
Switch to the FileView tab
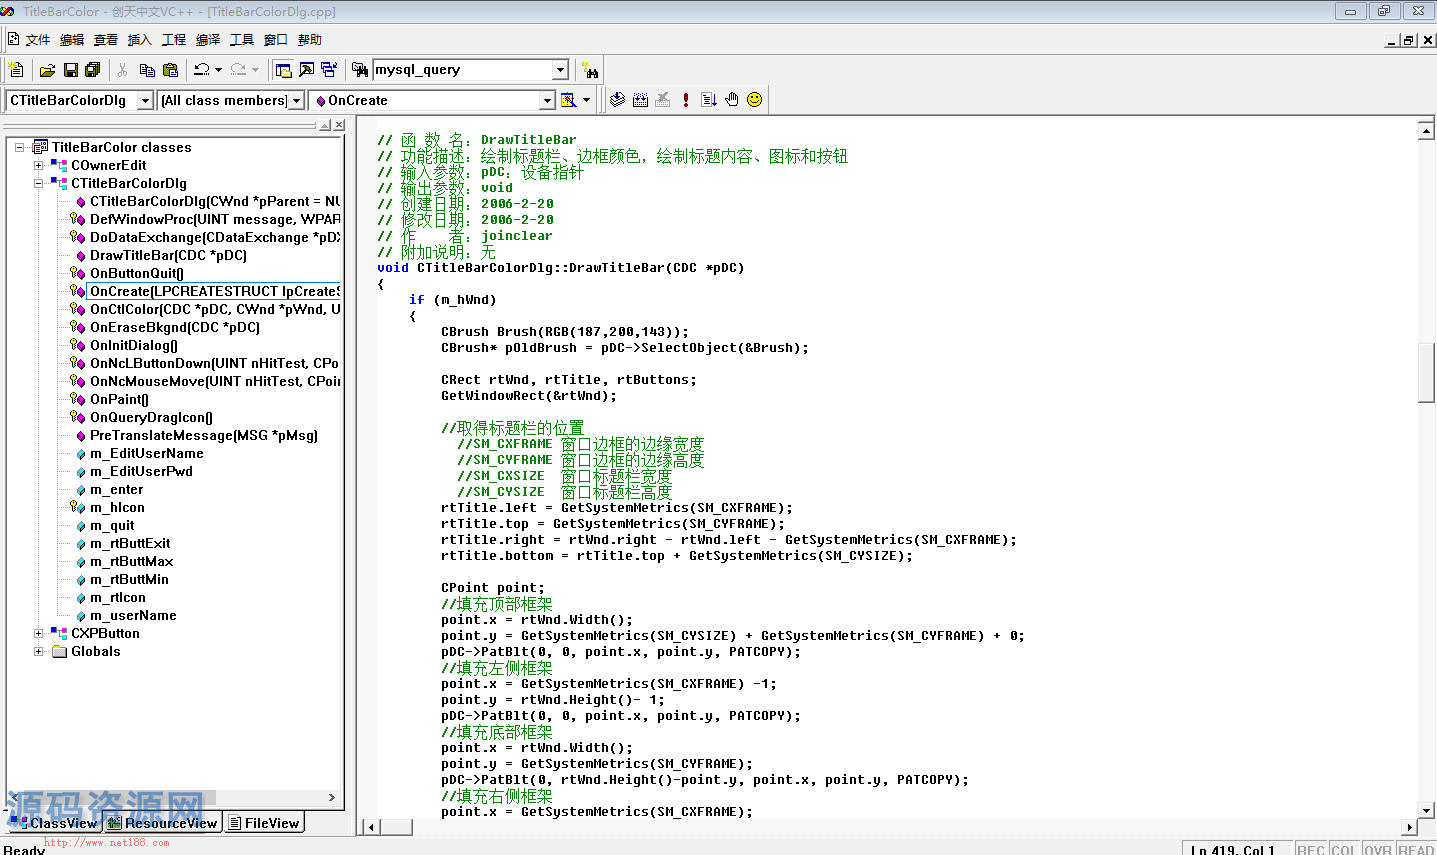click(264, 823)
